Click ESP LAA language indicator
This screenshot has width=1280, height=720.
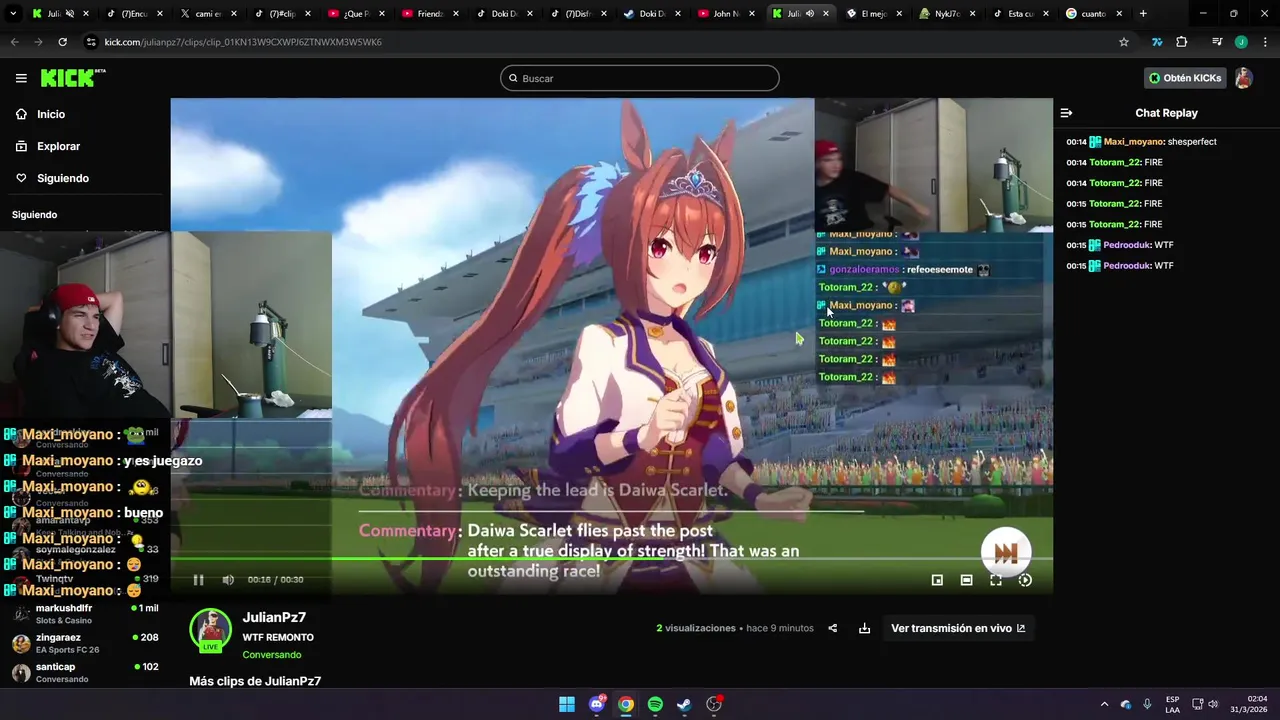pos(1172,704)
